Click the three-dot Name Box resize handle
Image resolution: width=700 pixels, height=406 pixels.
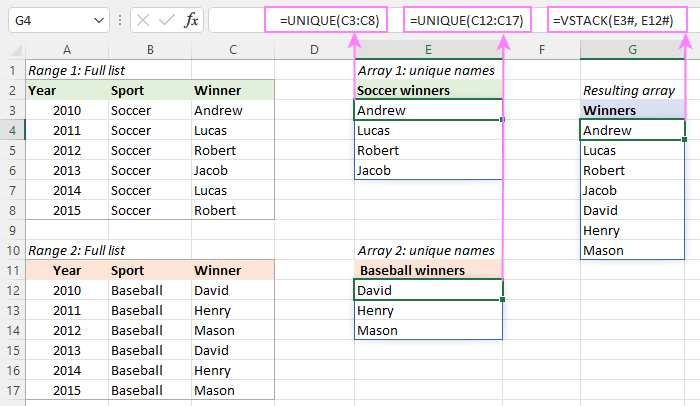pyautogui.click(x=121, y=20)
